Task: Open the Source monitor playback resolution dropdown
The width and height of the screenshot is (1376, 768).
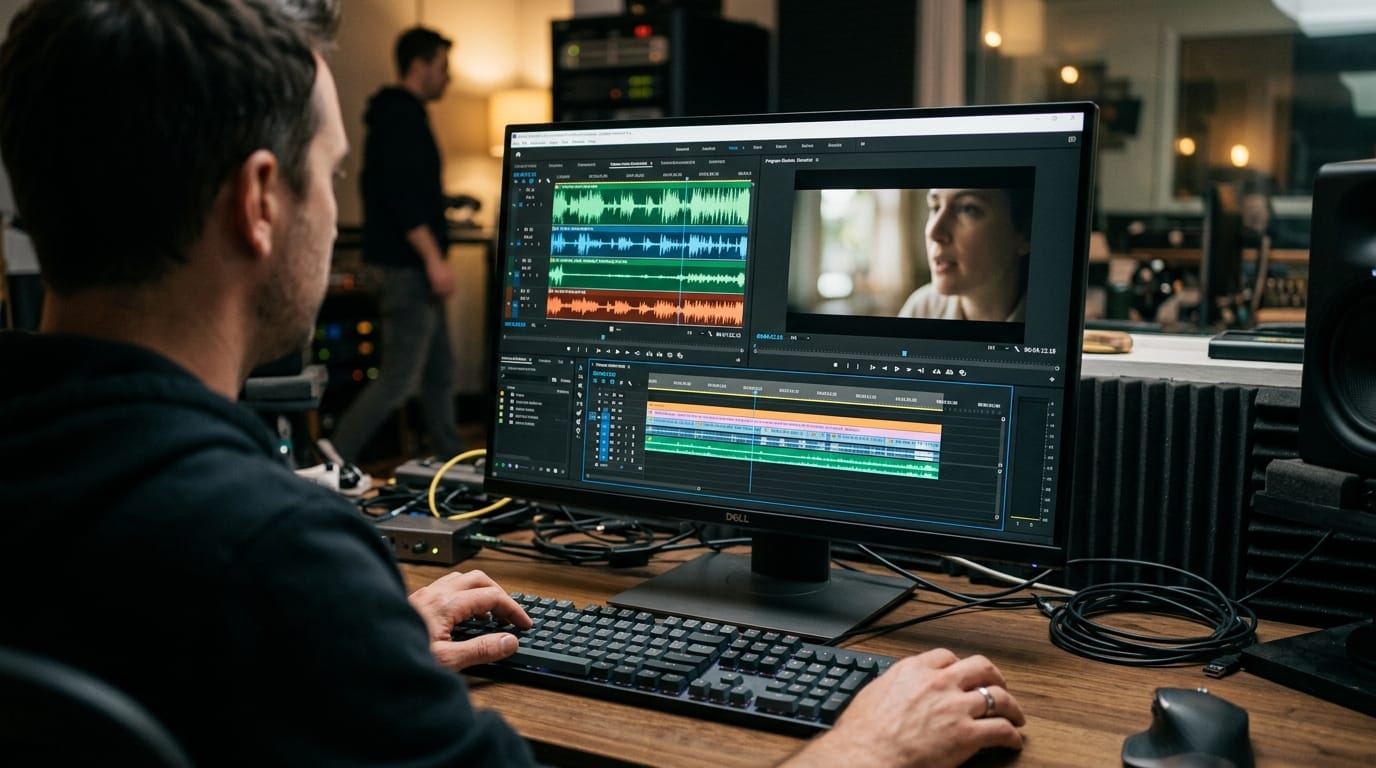Action: [695, 333]
